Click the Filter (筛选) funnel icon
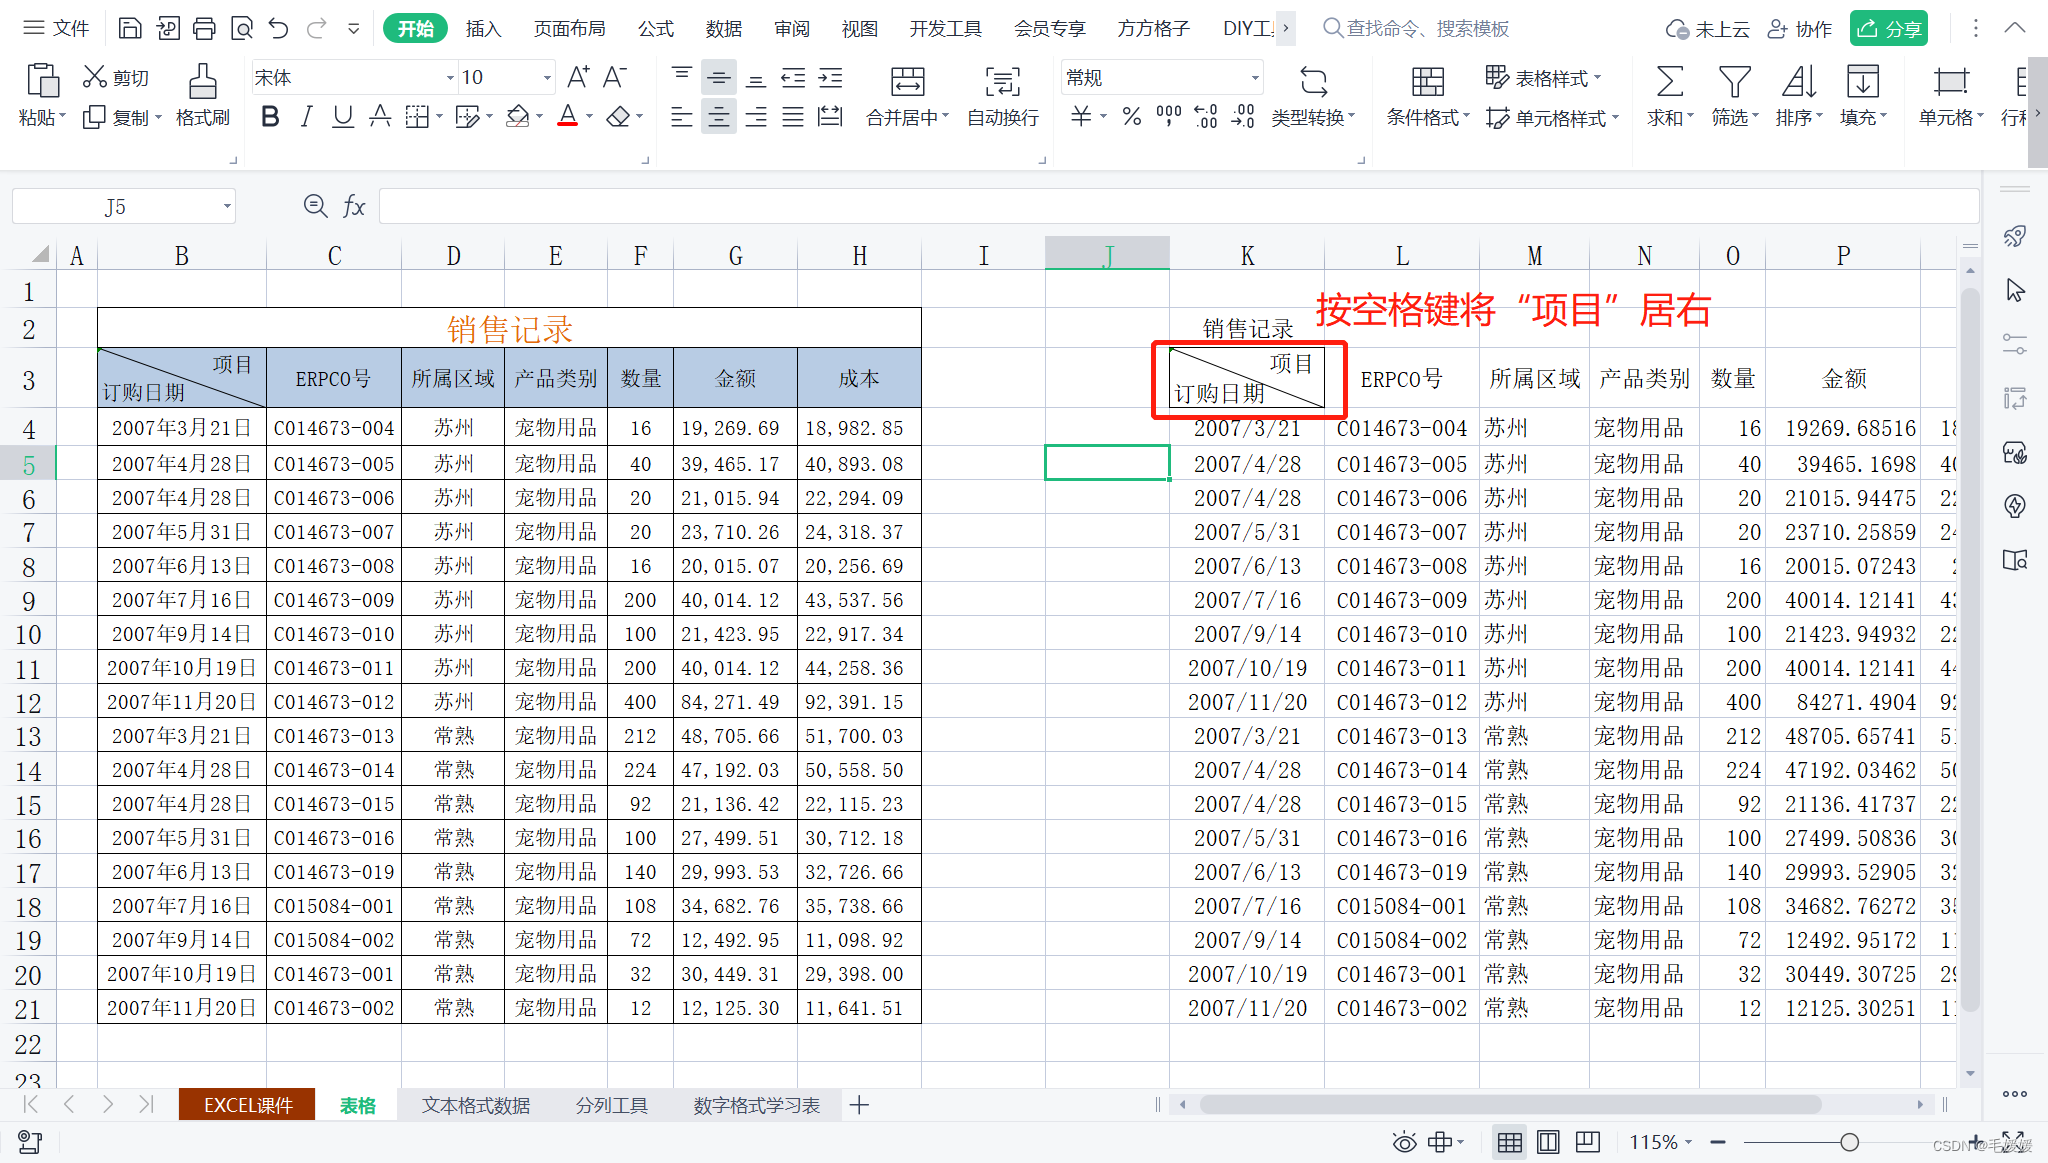Viewport: 2048px width, 1163px height. [x=1733, y=82]
